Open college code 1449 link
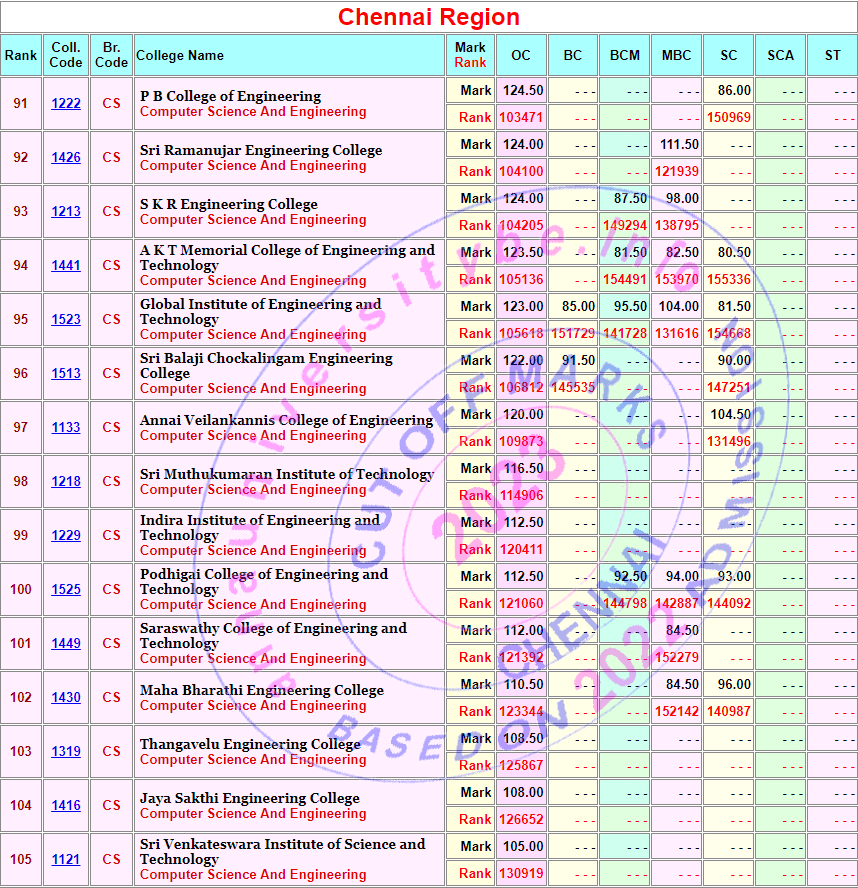858x888 pixels. tap(66, 643)
